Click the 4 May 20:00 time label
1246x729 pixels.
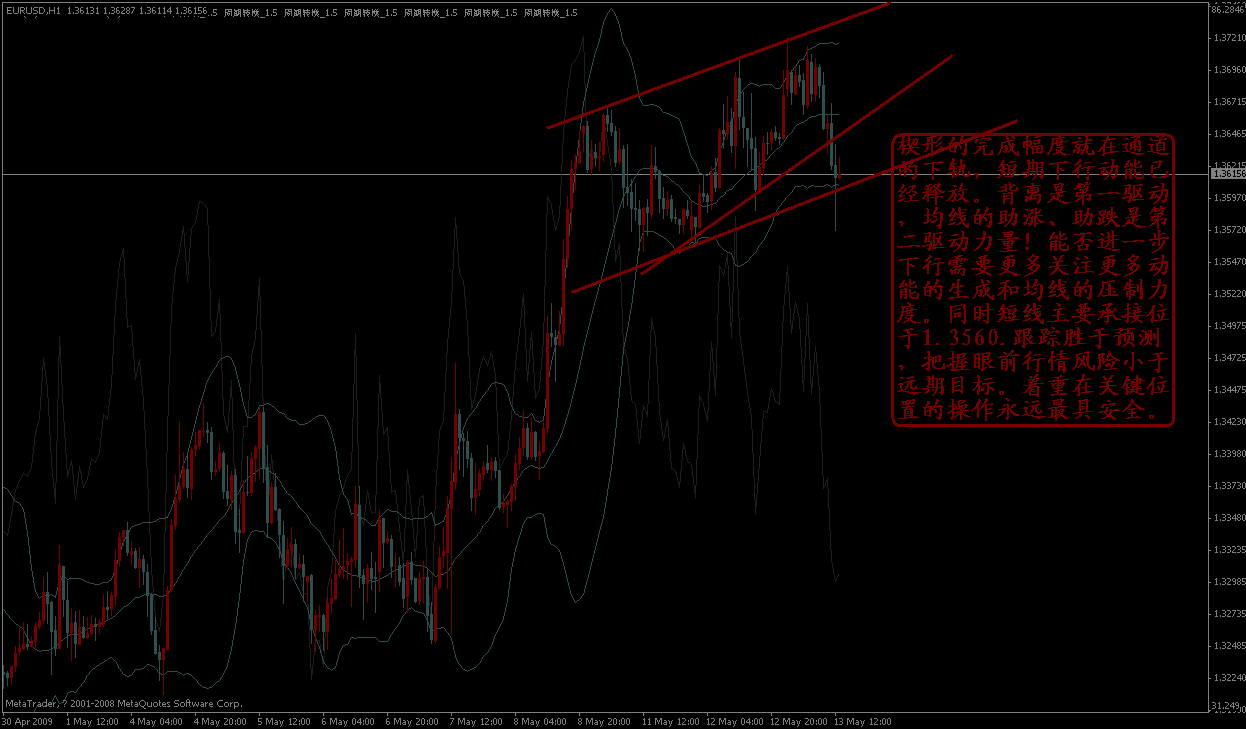[x=218, y=721]
